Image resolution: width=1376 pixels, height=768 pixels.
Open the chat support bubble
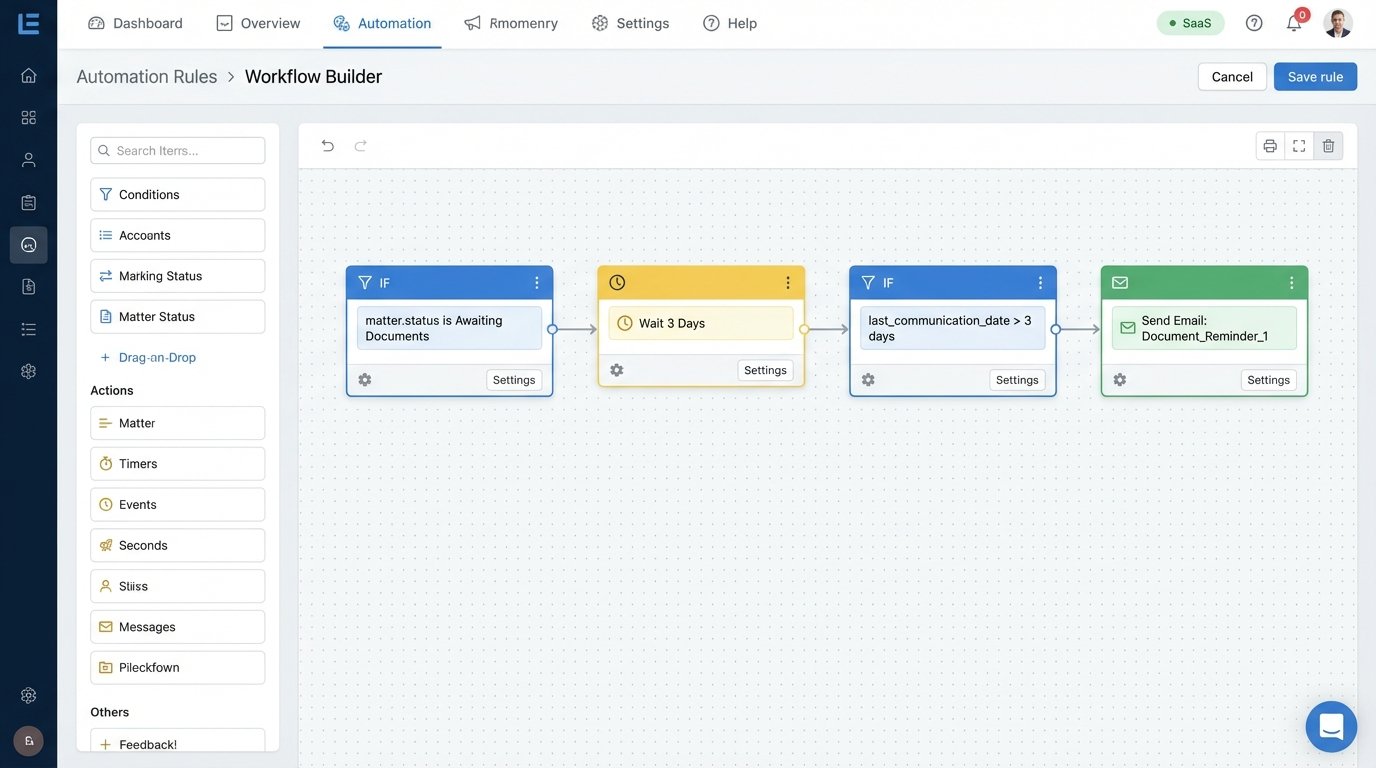pyautogui.click(x=1330, y=724)
